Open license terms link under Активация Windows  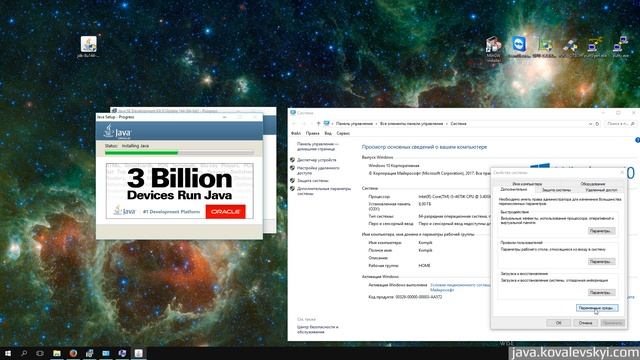[460, 287]
